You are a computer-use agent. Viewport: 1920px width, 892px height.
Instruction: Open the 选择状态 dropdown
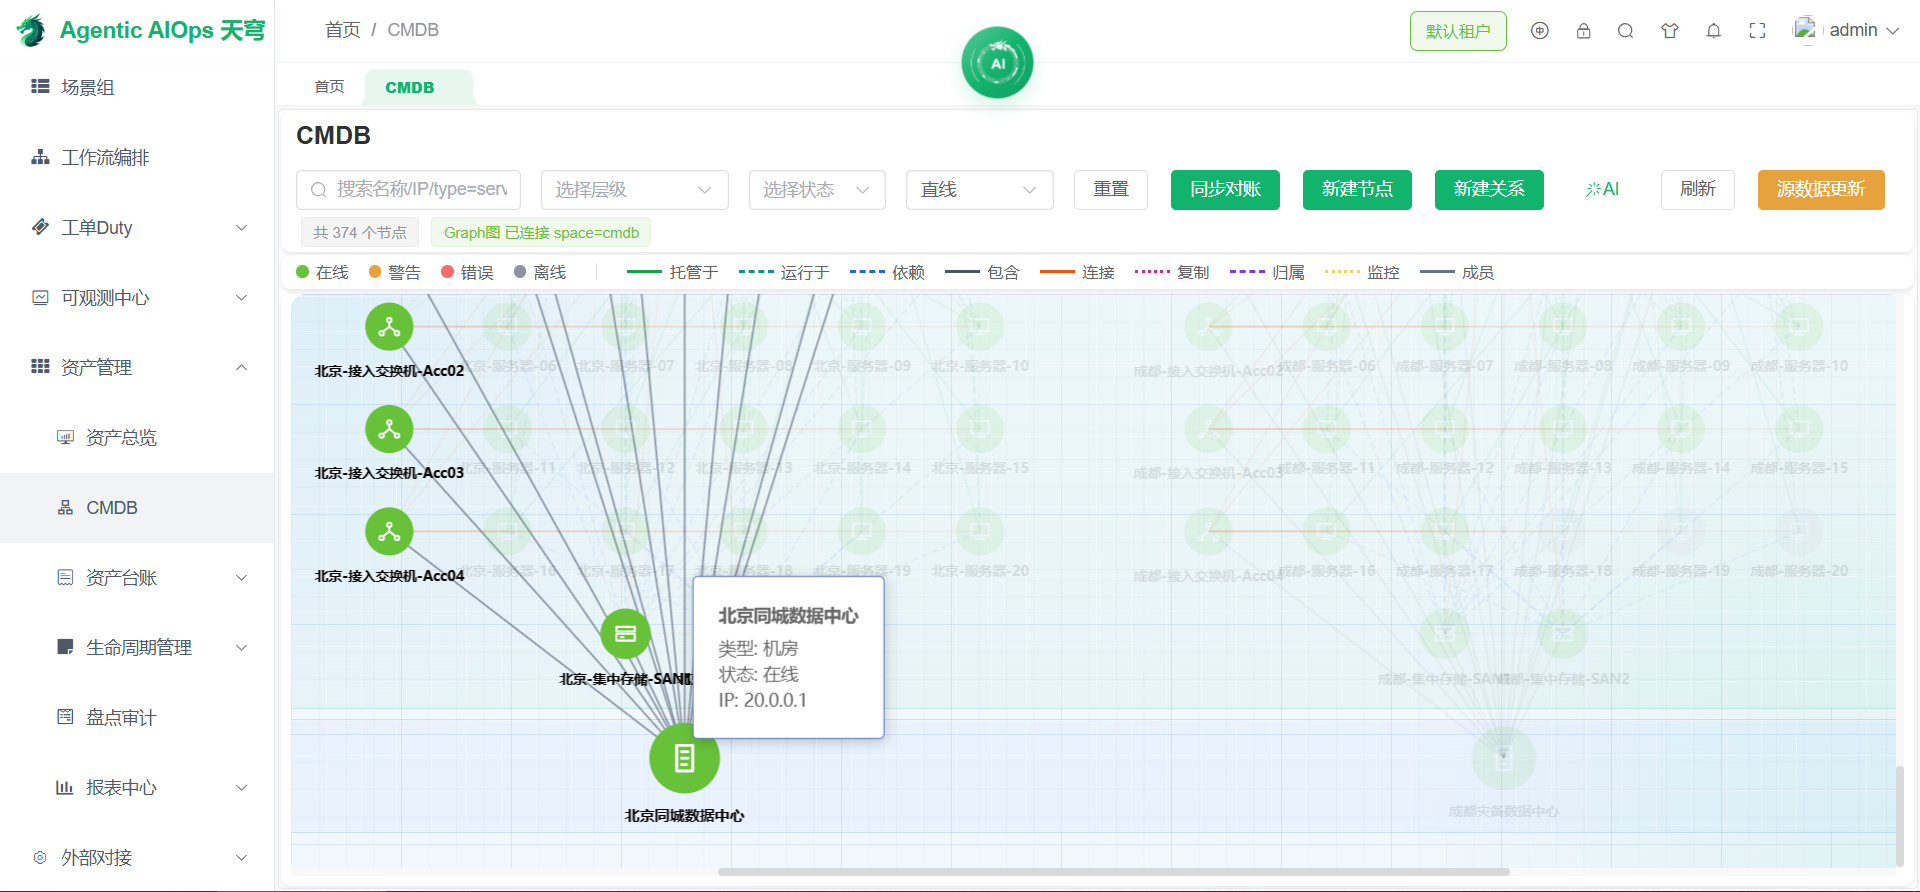817,190
